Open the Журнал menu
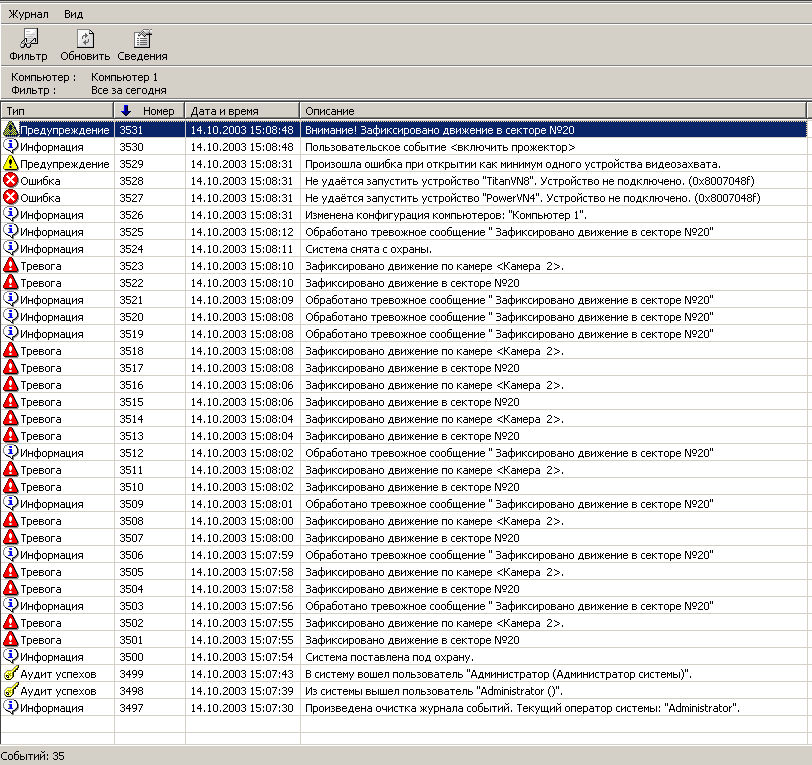The image size is (812, 765). (28, 14)
